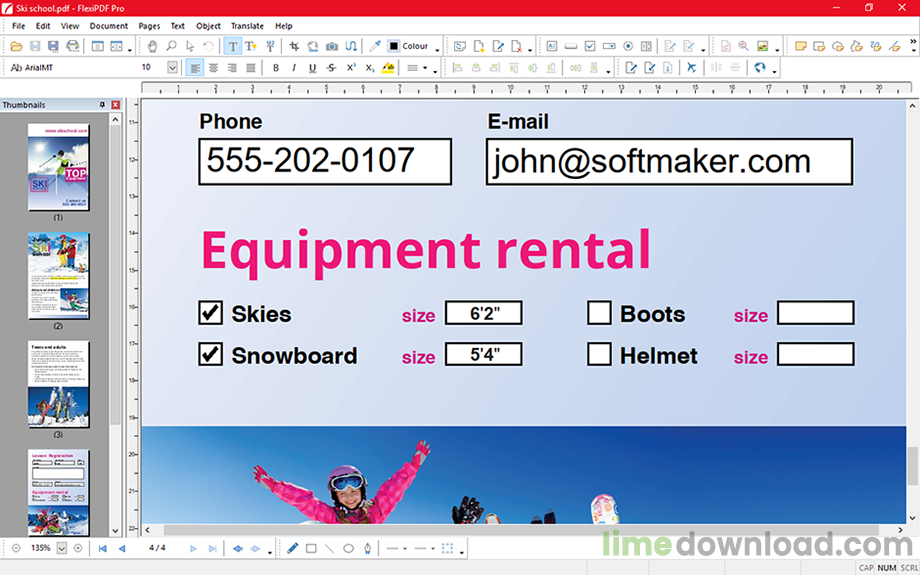Select the Hand pan tool

tap(153, 46)
